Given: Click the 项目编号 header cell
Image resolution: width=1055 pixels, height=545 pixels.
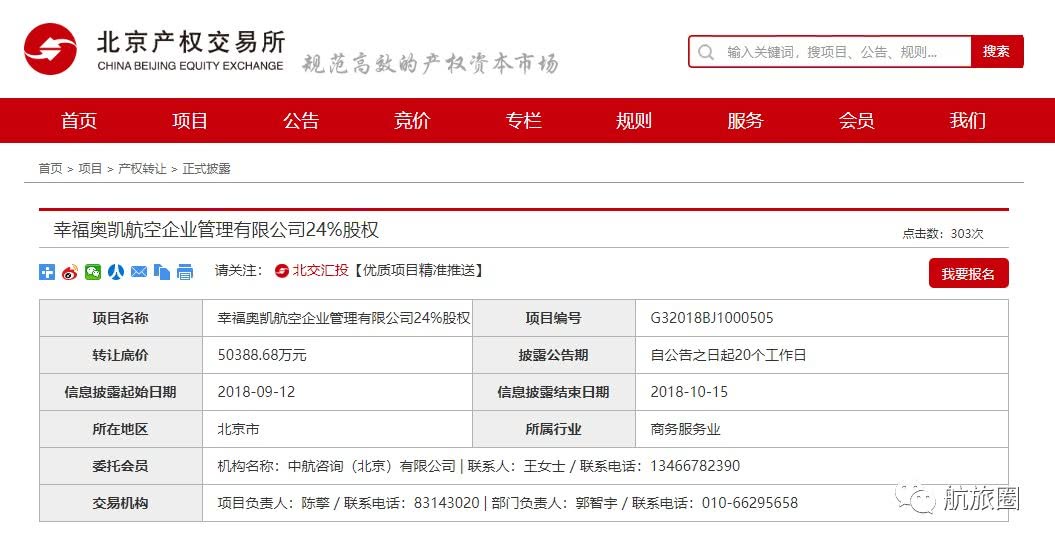Looking at the screenshot, I should point(554,318).
